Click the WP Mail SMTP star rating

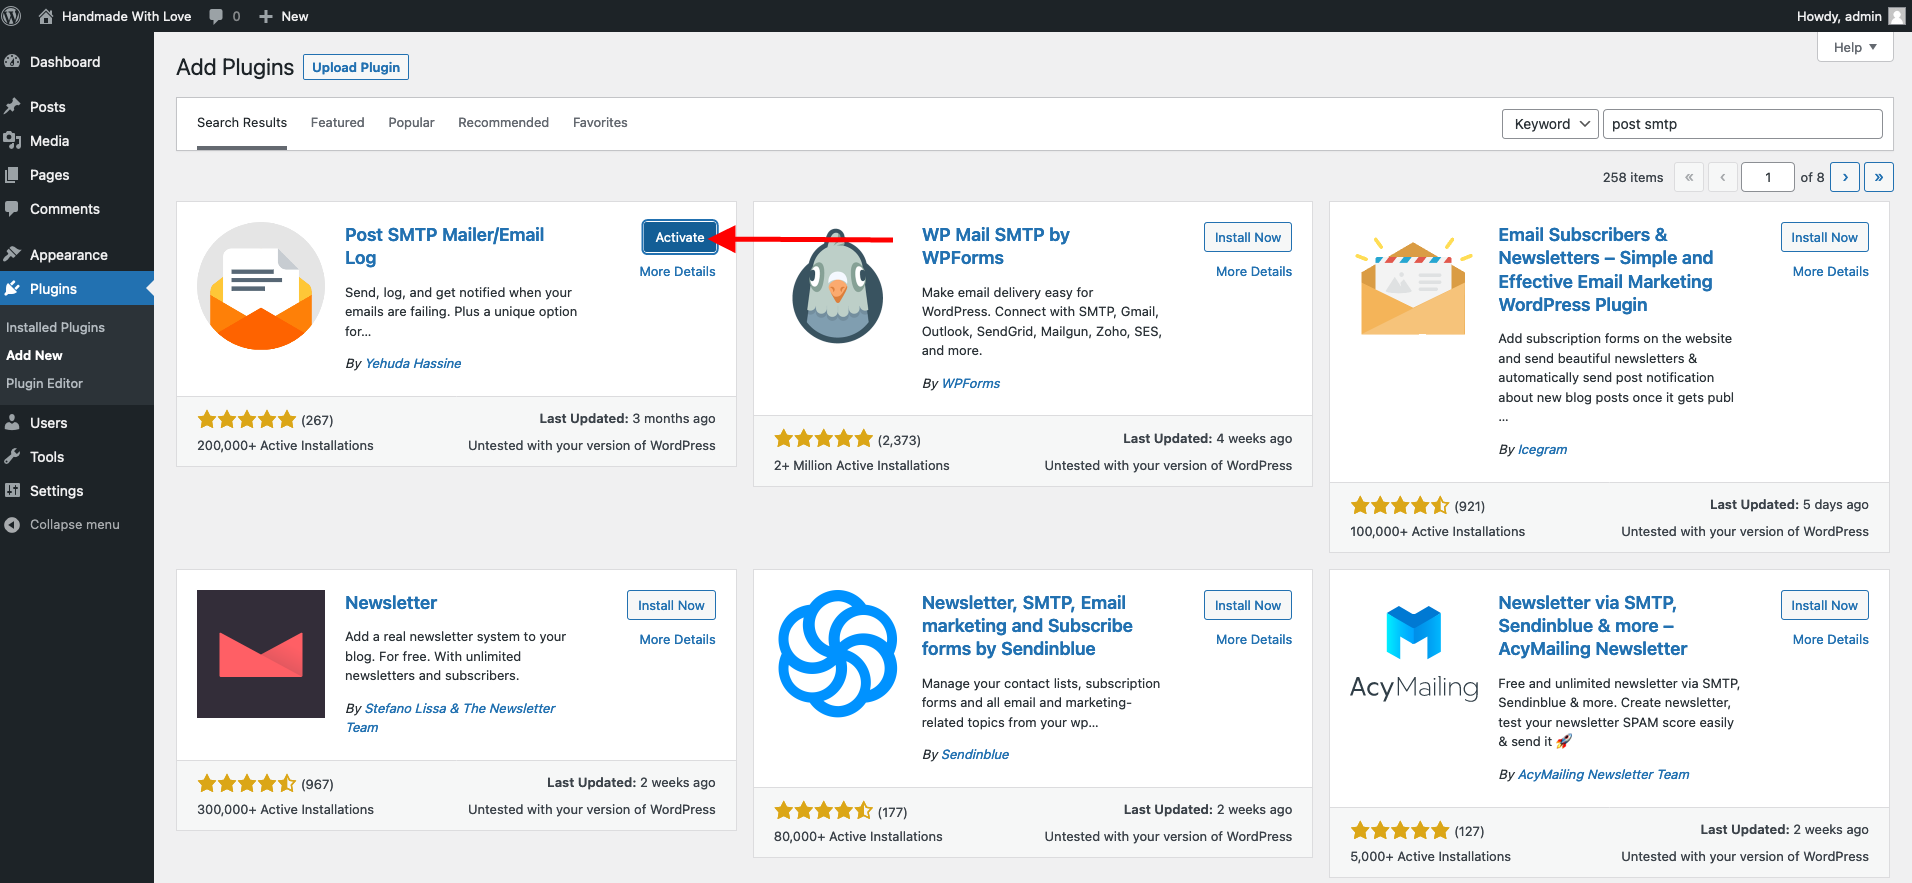(x=824, y=439)
